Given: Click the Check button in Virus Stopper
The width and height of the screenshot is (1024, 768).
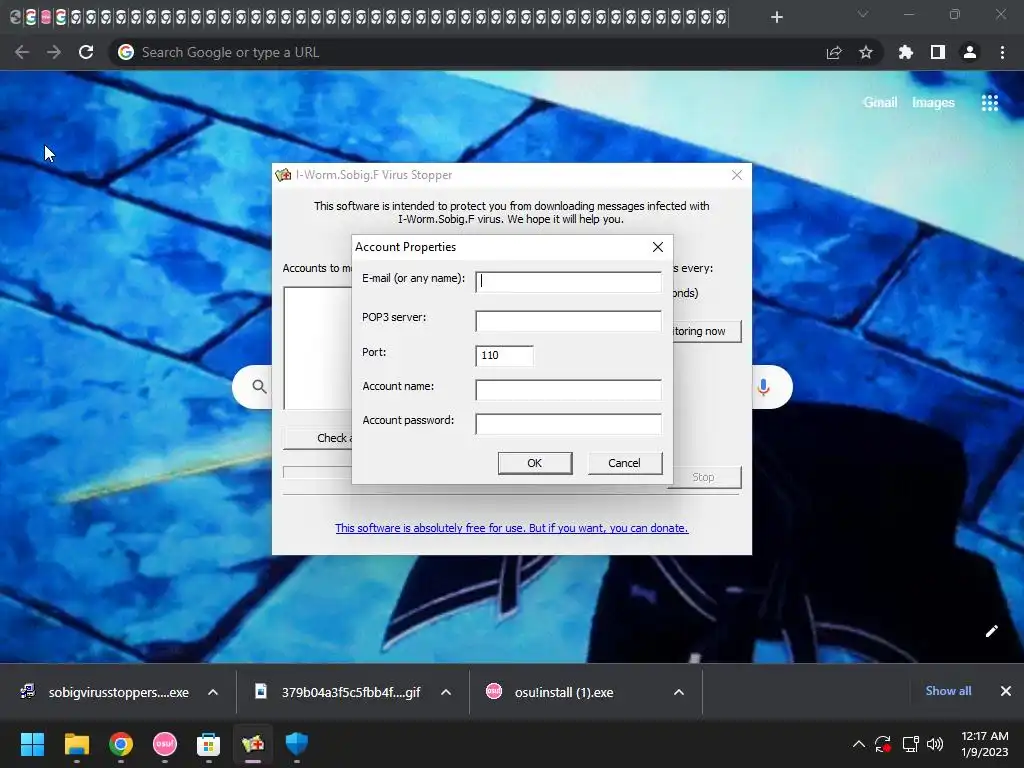Looking at the screenshot, I should (x=318, y=438).
